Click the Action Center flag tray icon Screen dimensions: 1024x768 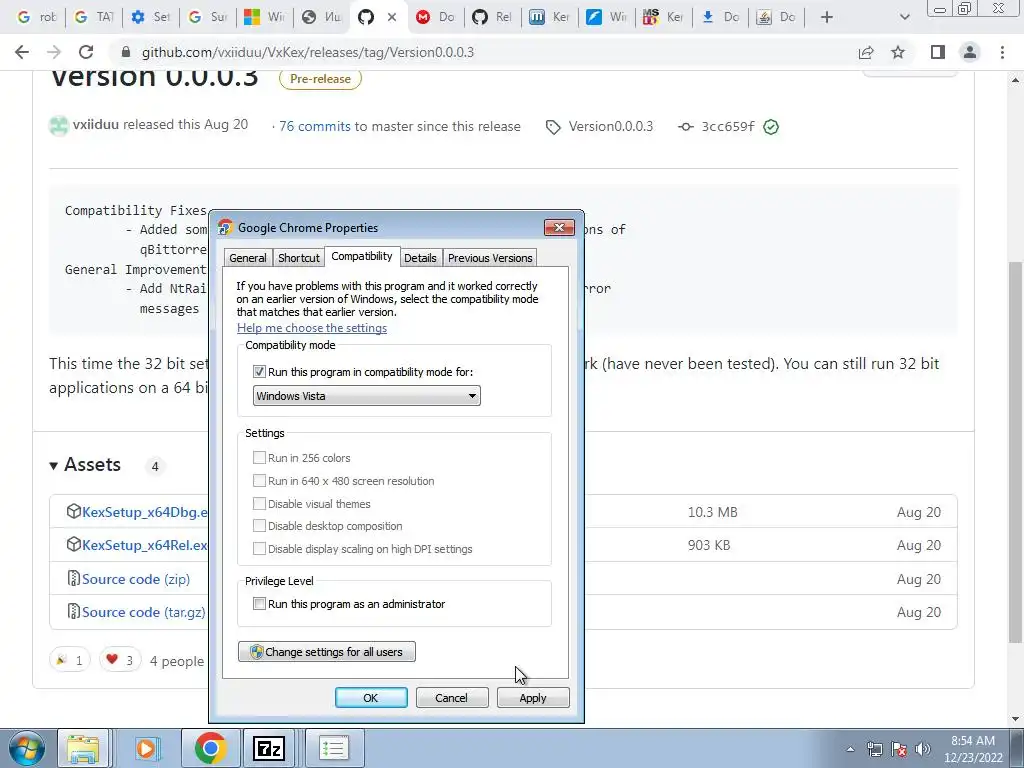[x=899, y=749]
